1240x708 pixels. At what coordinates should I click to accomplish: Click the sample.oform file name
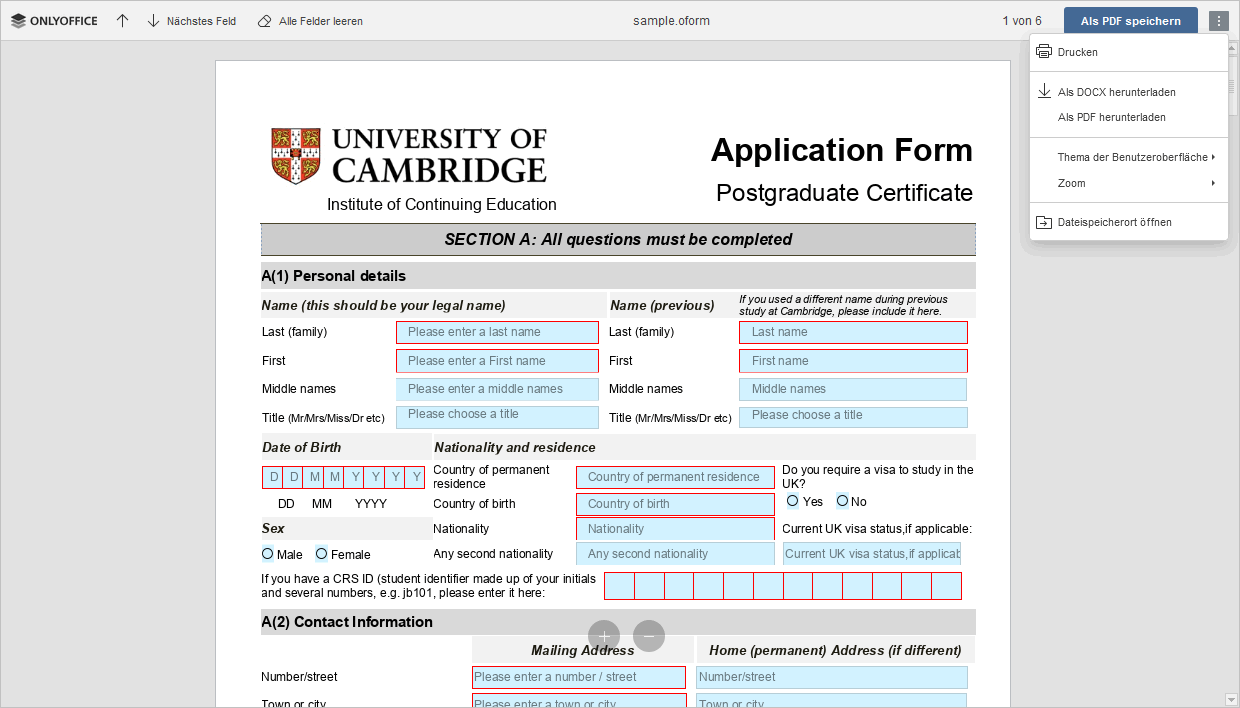pyautogui.click(x=671, y=20)
